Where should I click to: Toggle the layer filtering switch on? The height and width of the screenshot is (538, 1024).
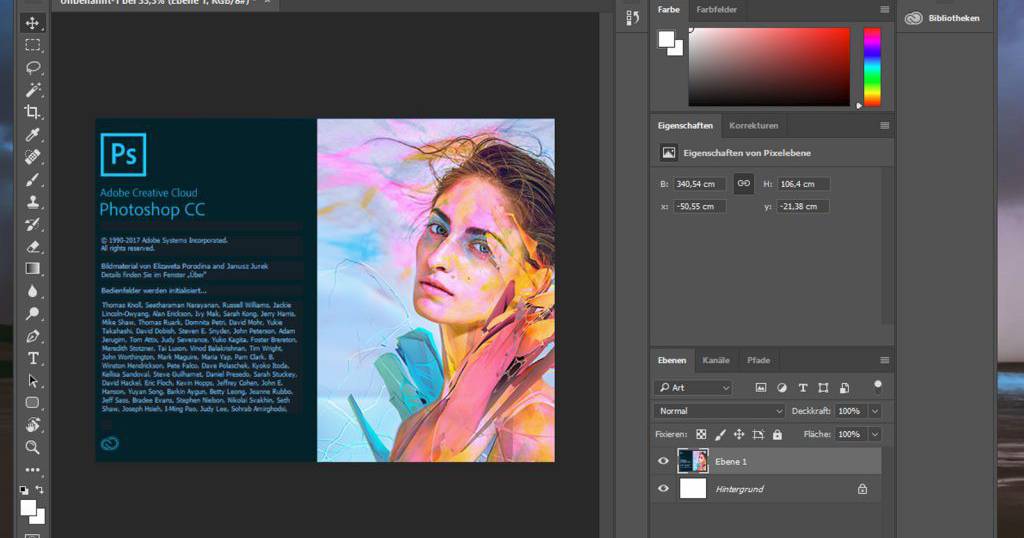coord(878,387)
